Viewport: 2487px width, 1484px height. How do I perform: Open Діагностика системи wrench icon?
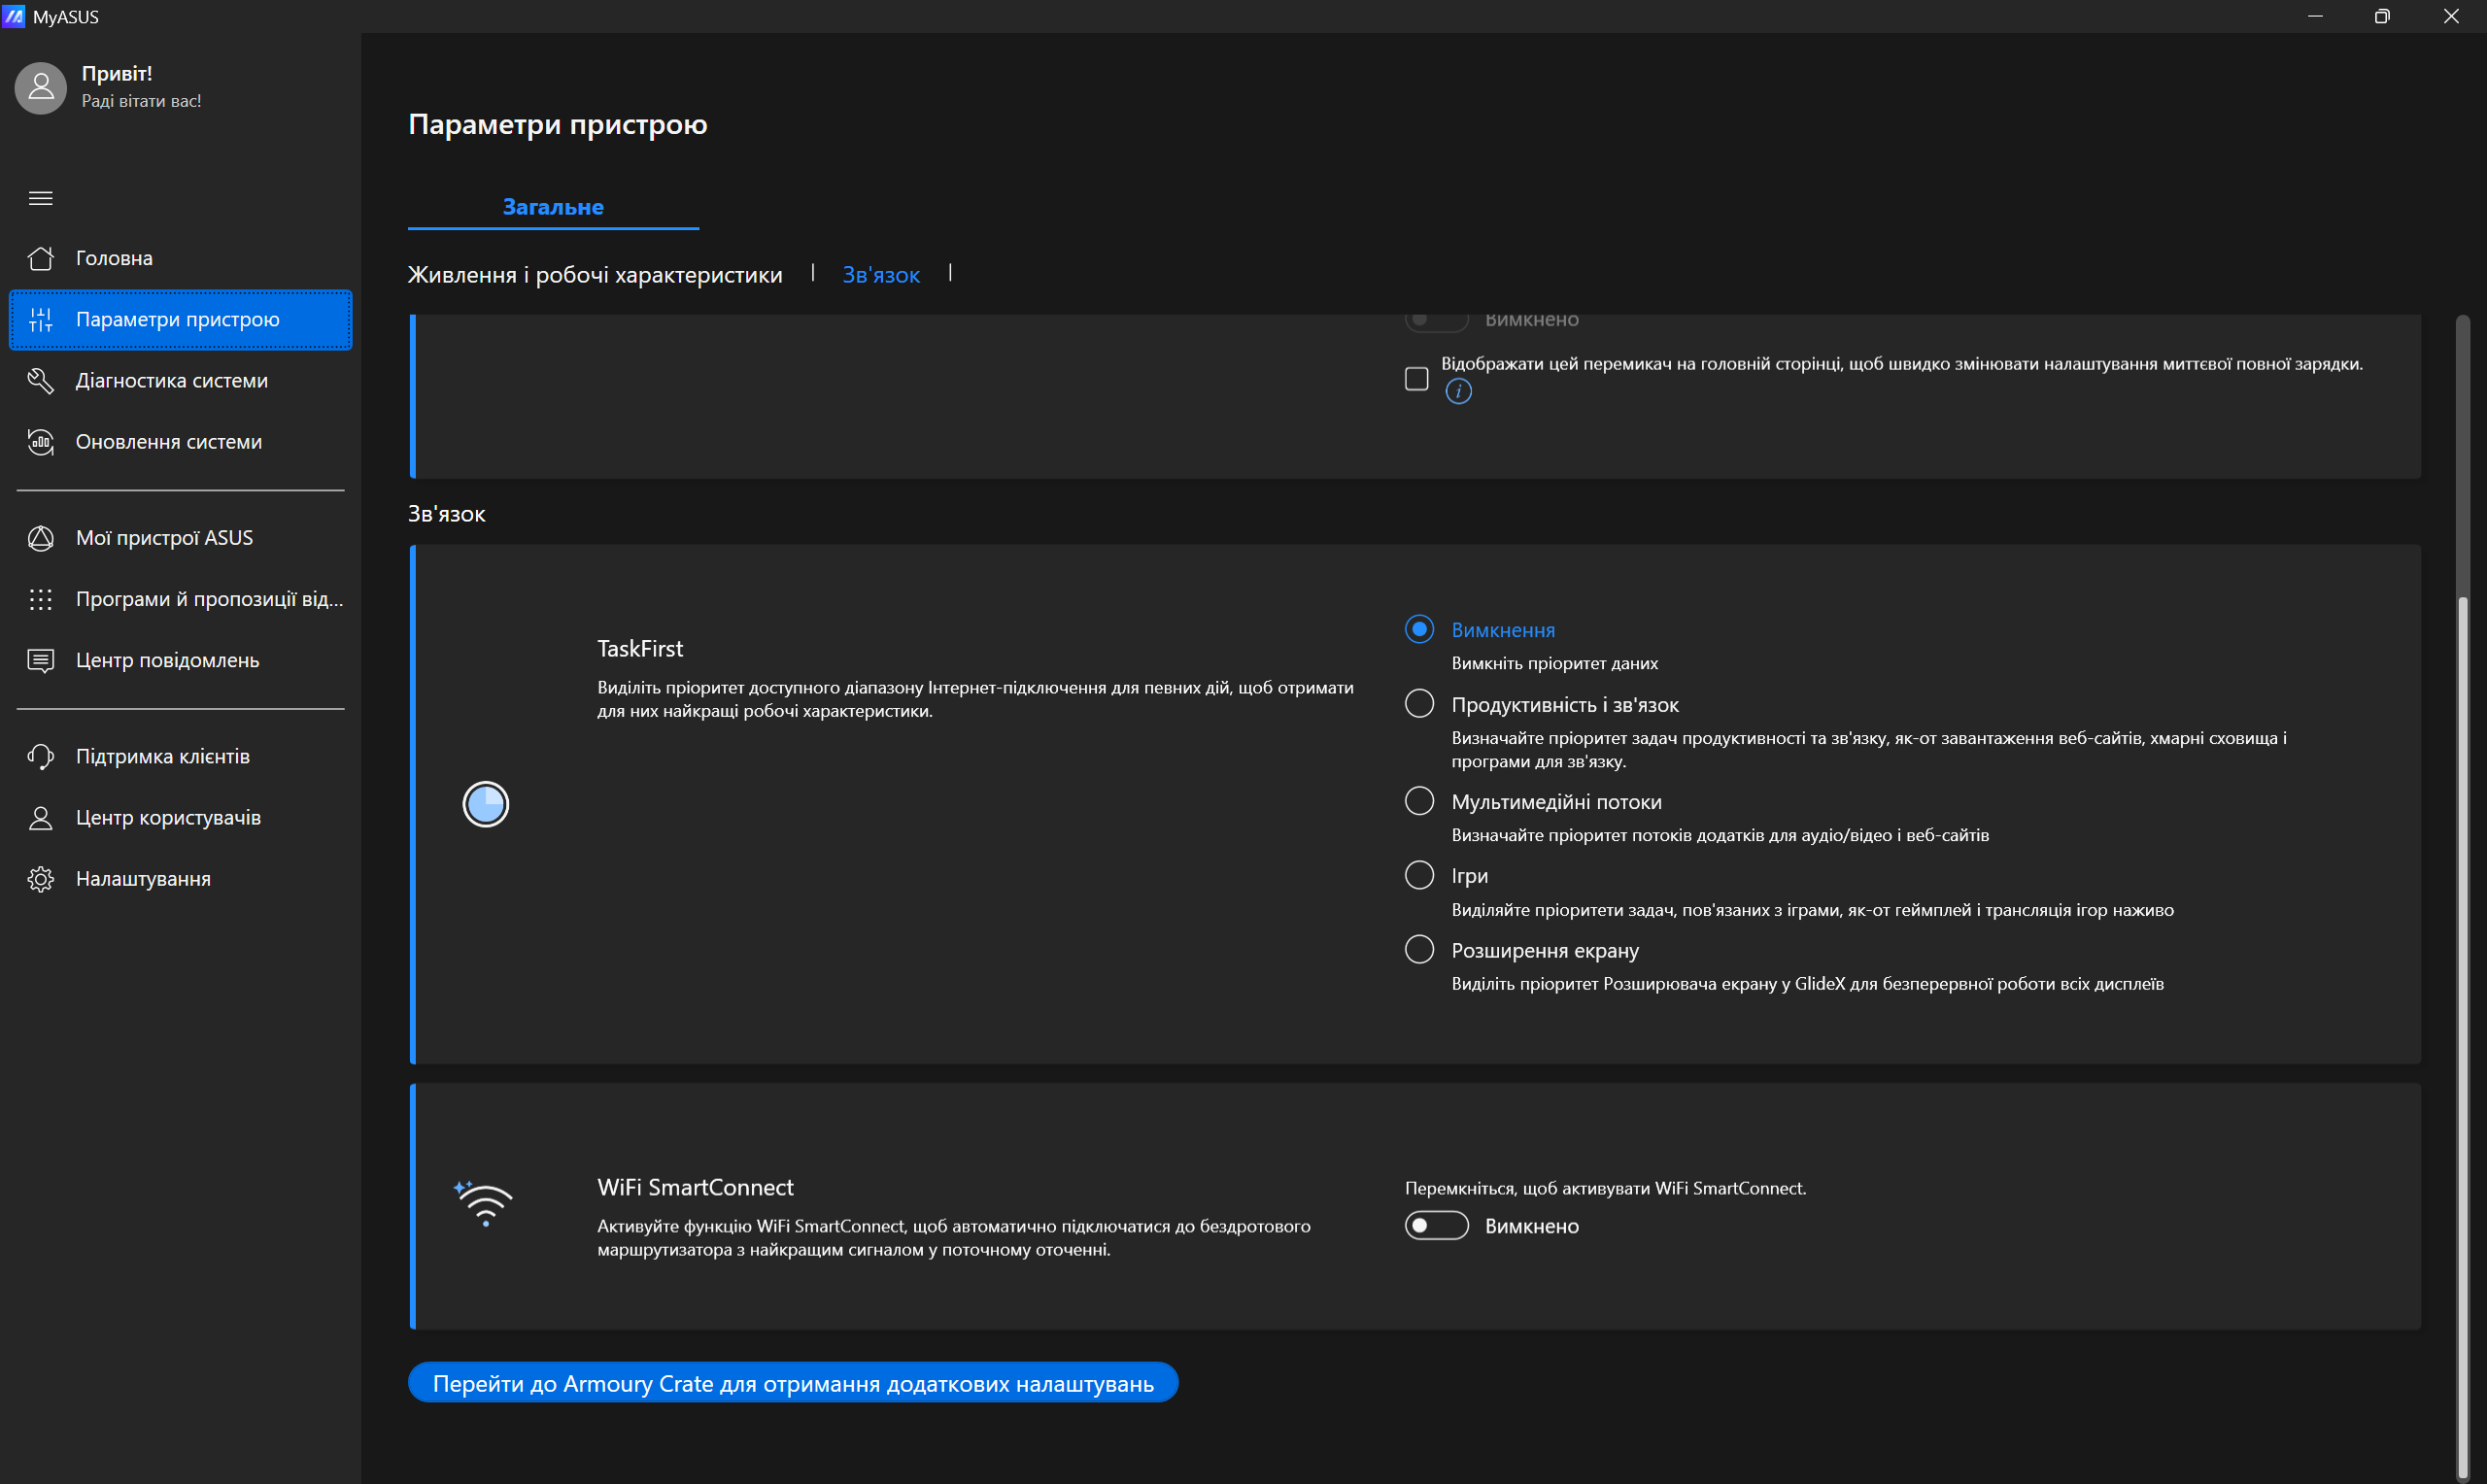(x=40, y=381)
